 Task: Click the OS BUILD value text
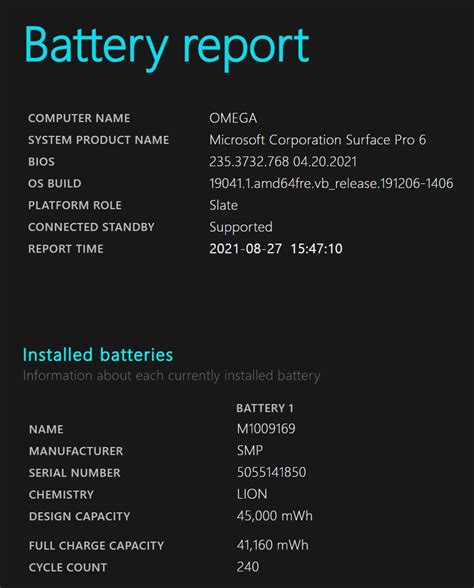click(x=331, y=183)
